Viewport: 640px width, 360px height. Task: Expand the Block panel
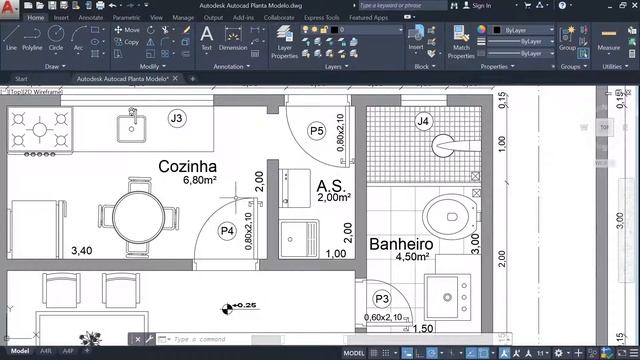pyautogui.click(x=424, y=67)
